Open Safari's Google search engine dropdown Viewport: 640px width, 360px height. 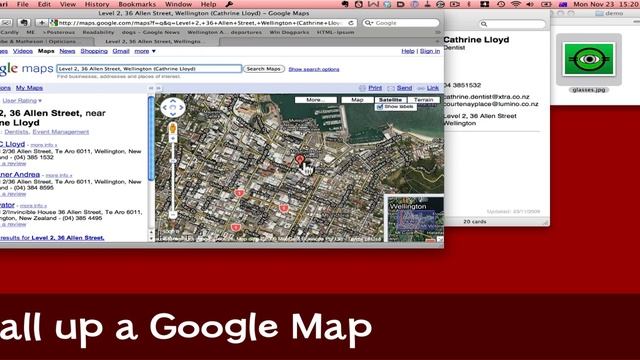(369, 23)
